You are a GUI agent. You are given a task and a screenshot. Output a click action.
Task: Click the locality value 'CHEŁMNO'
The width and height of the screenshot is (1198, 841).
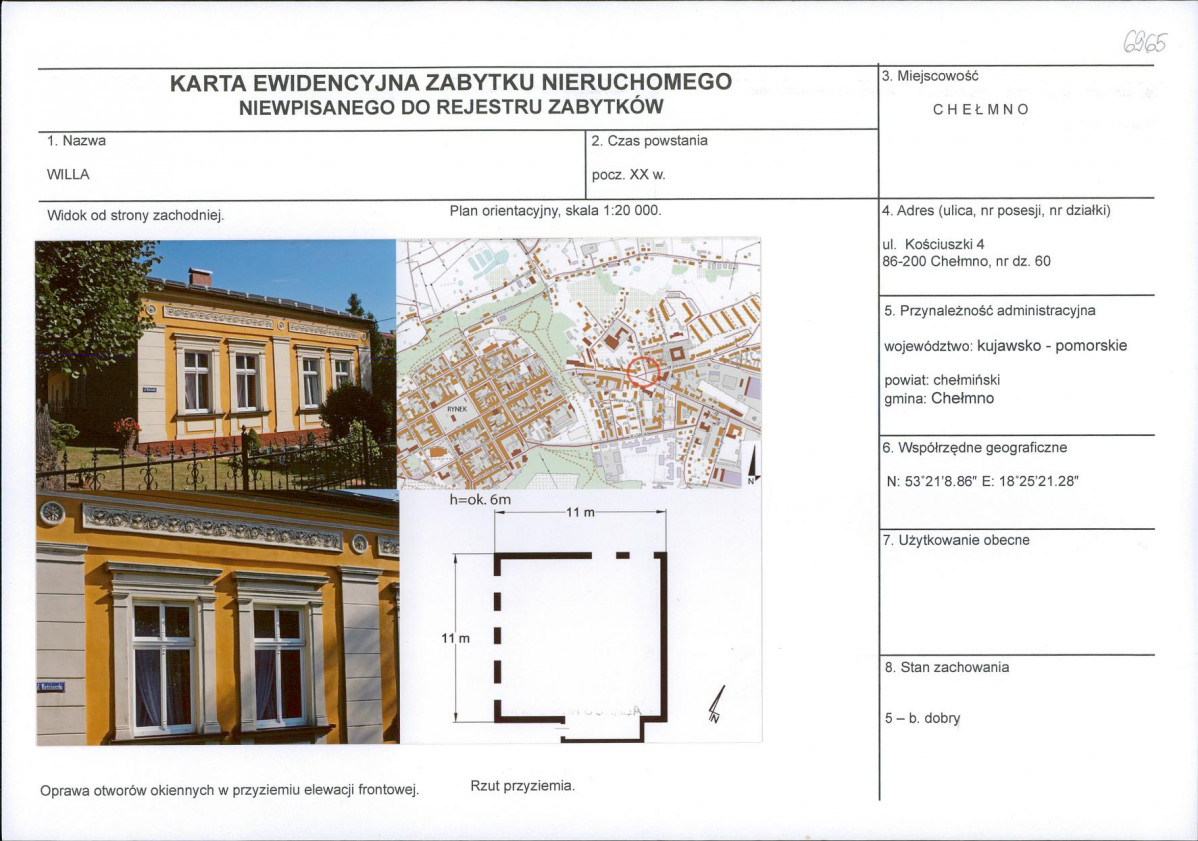[981, 109]
